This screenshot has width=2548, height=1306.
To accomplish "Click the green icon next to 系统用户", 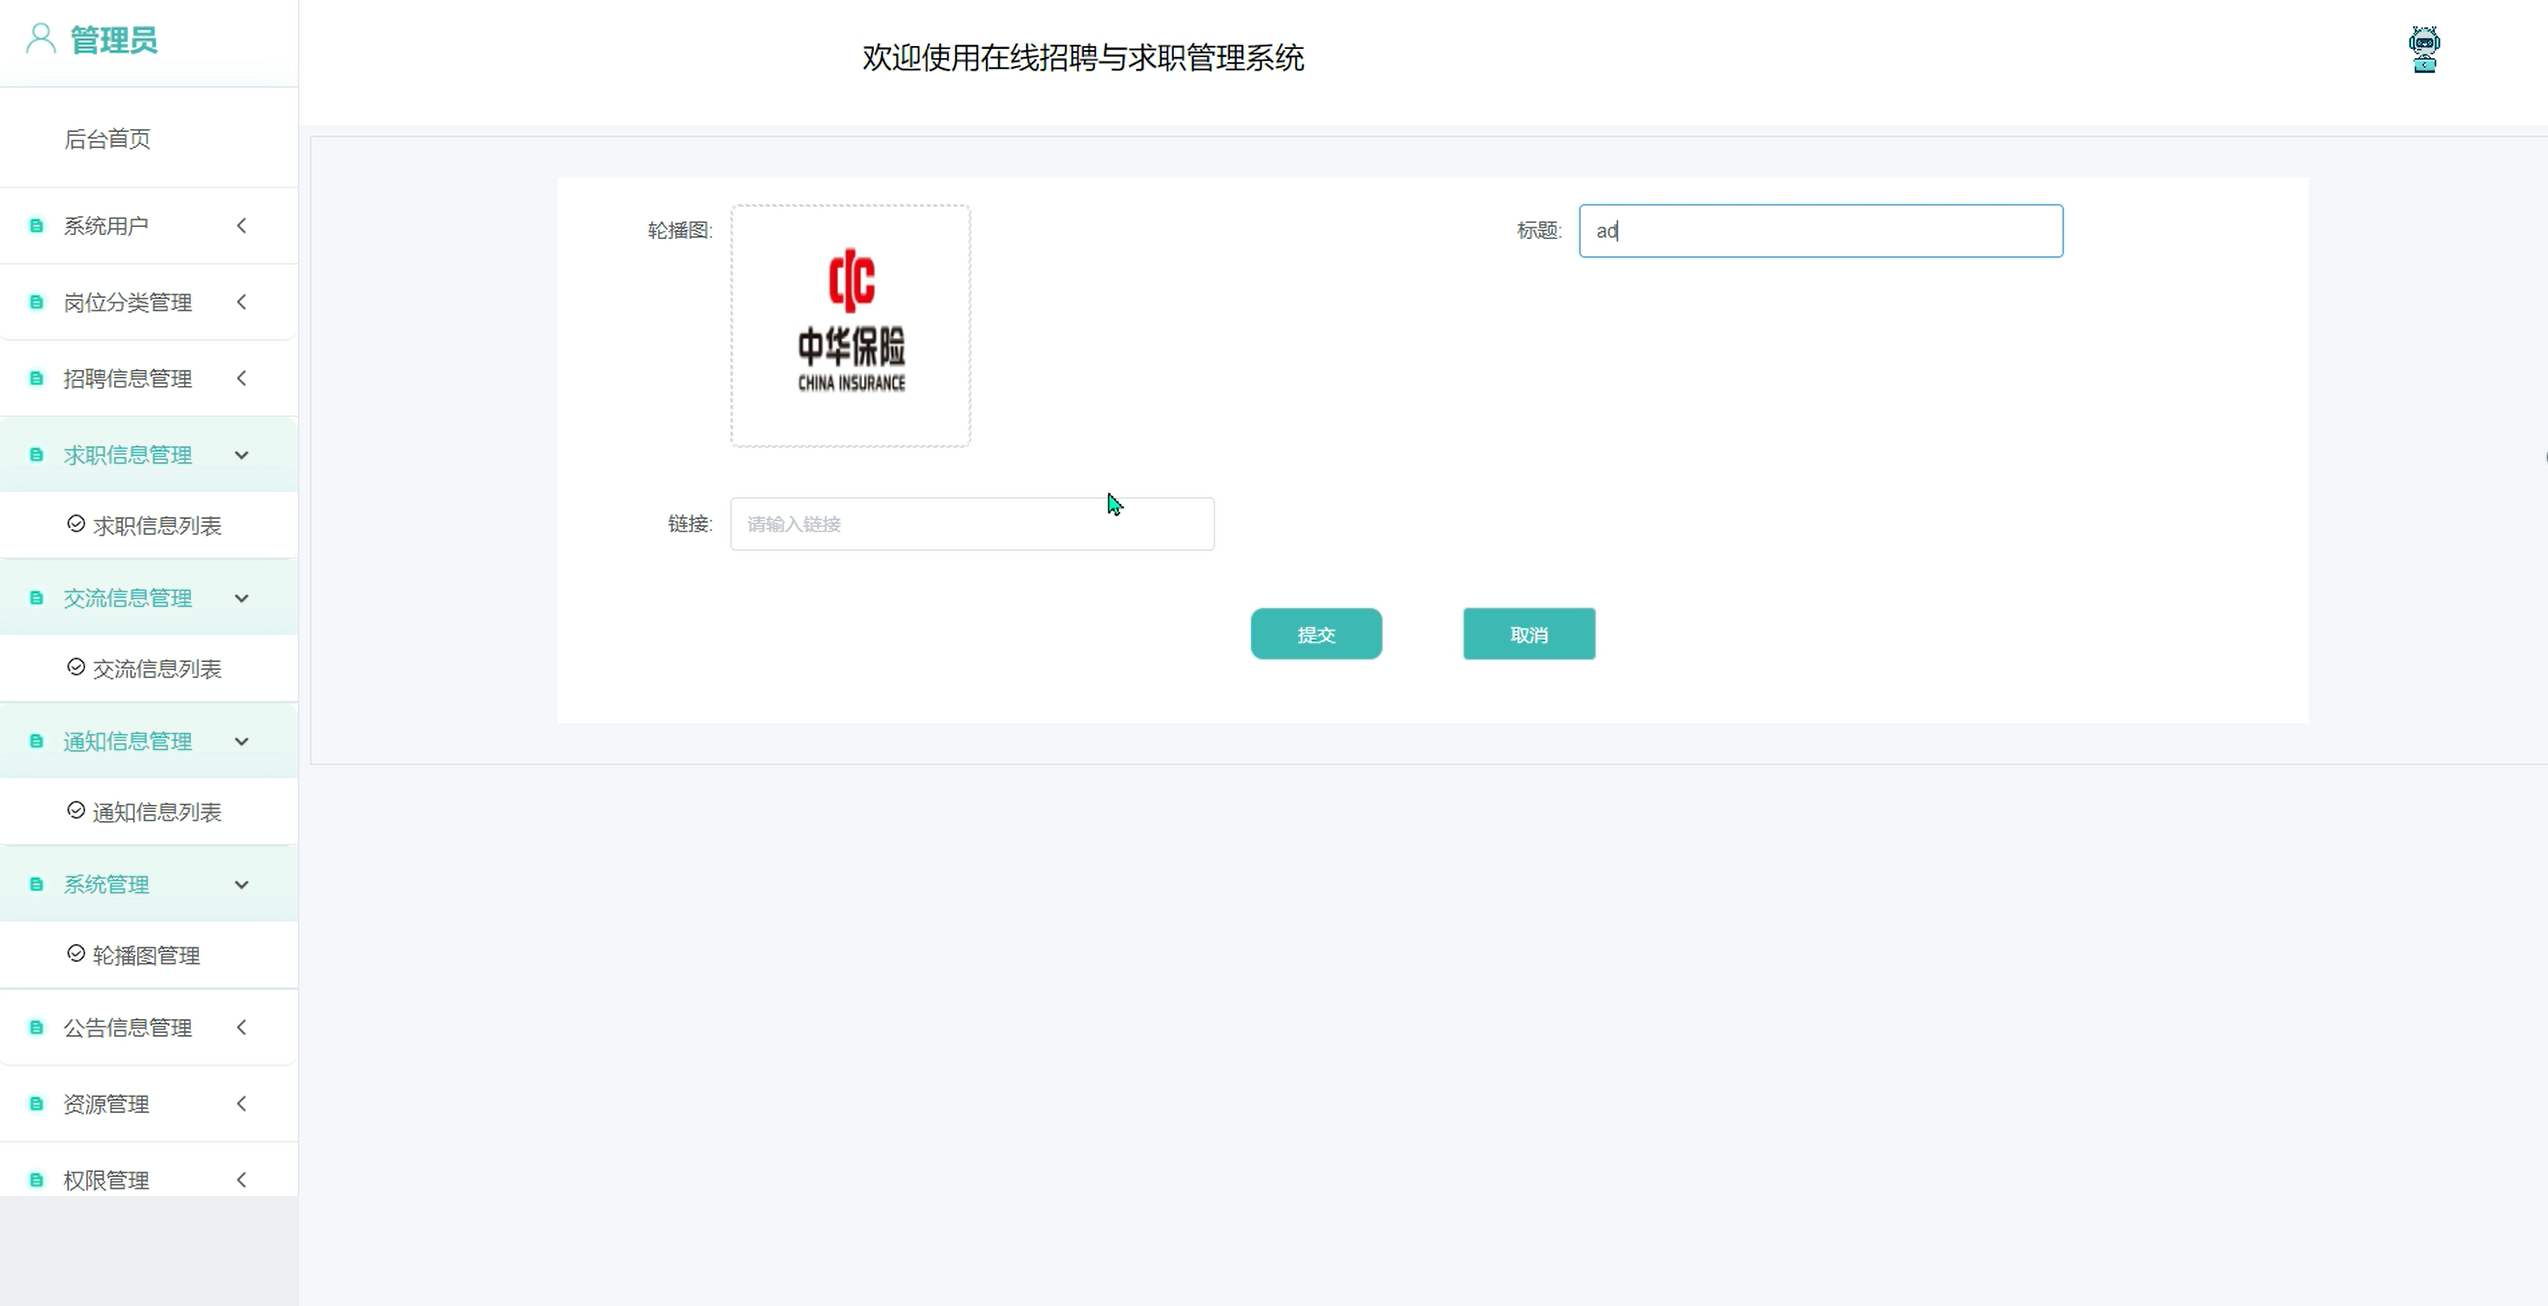I will point(37,226).
